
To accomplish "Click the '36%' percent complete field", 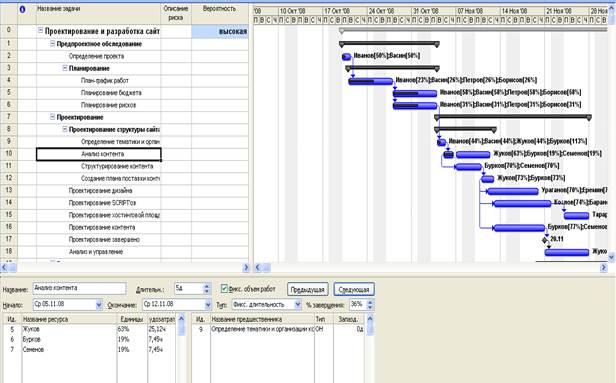I will click(x=357, y=304).
